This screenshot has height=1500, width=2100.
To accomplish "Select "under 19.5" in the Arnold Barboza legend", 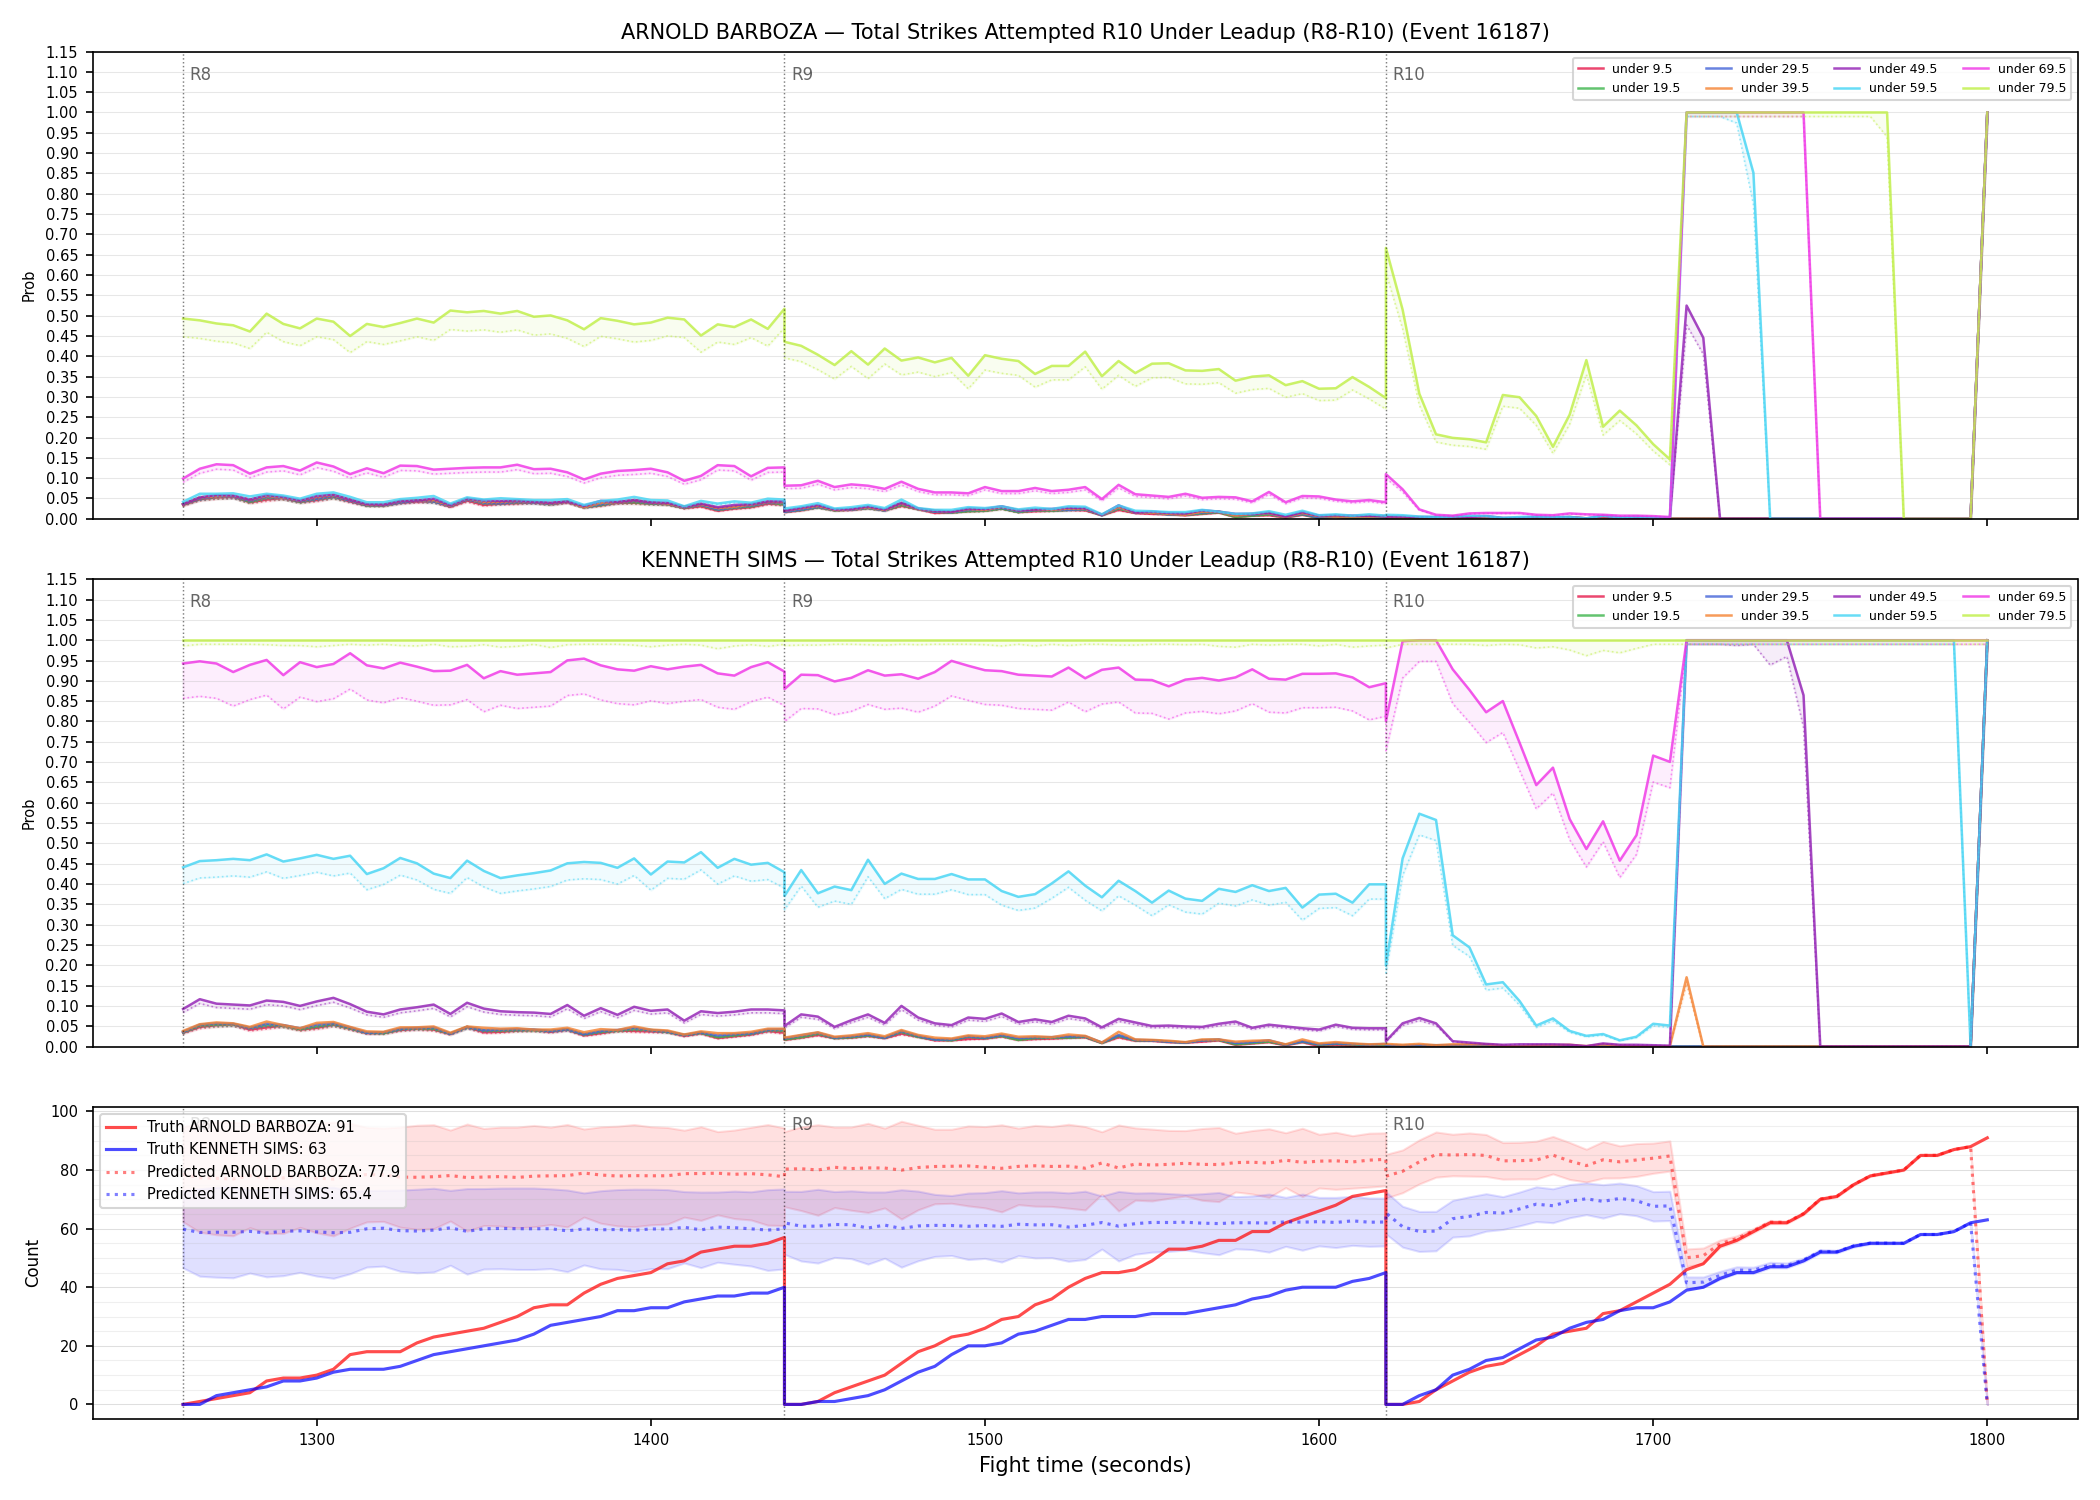I will point(1628,88).
